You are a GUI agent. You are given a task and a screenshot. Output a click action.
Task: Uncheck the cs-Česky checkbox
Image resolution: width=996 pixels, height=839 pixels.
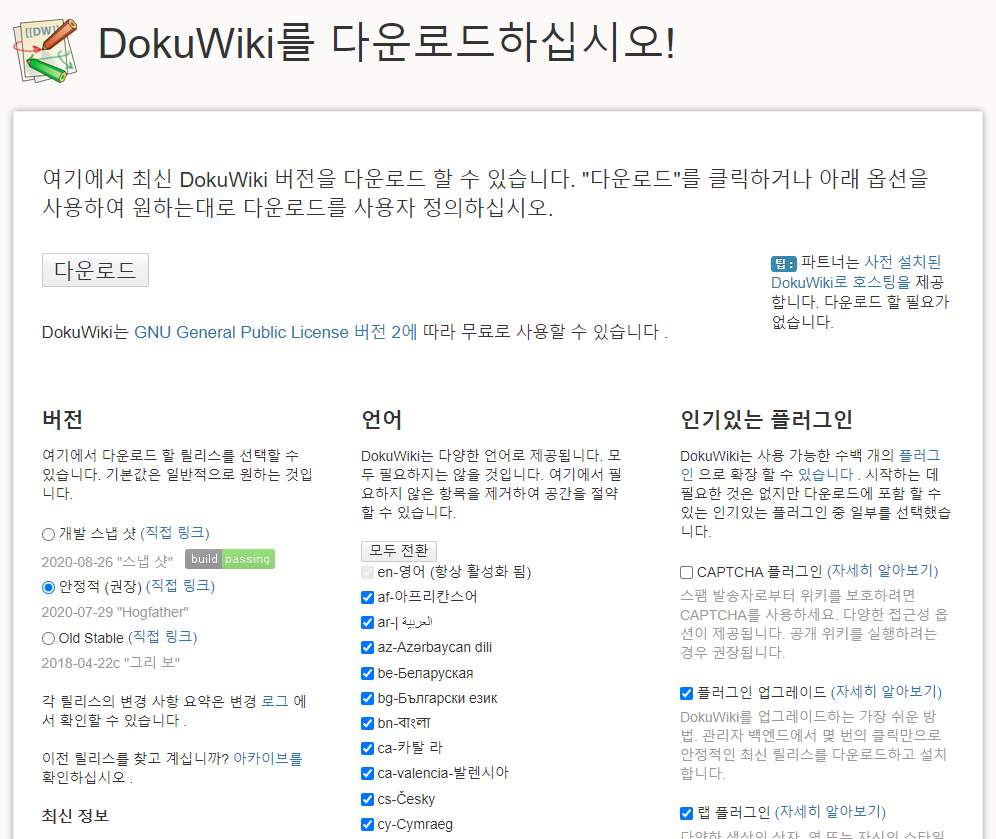(x=367, y=799)
